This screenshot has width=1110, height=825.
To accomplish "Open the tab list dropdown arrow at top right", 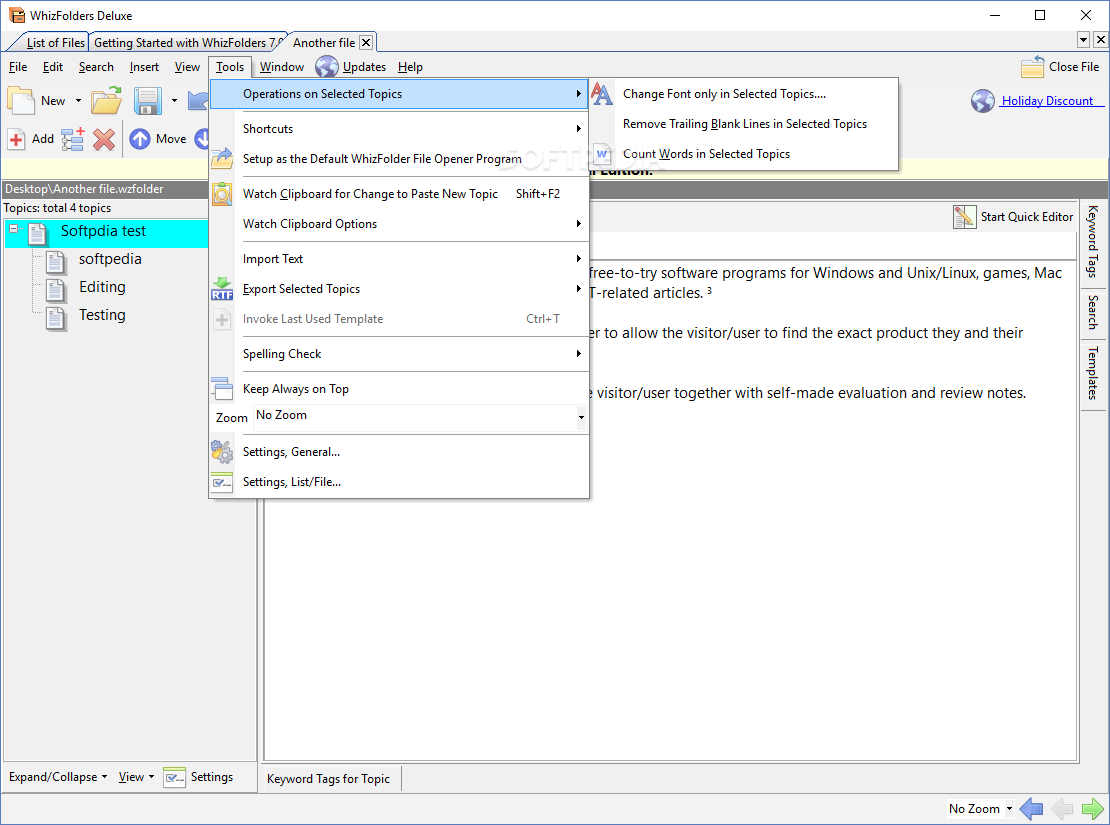I will pyautogui.click(x=1083, y=40).
